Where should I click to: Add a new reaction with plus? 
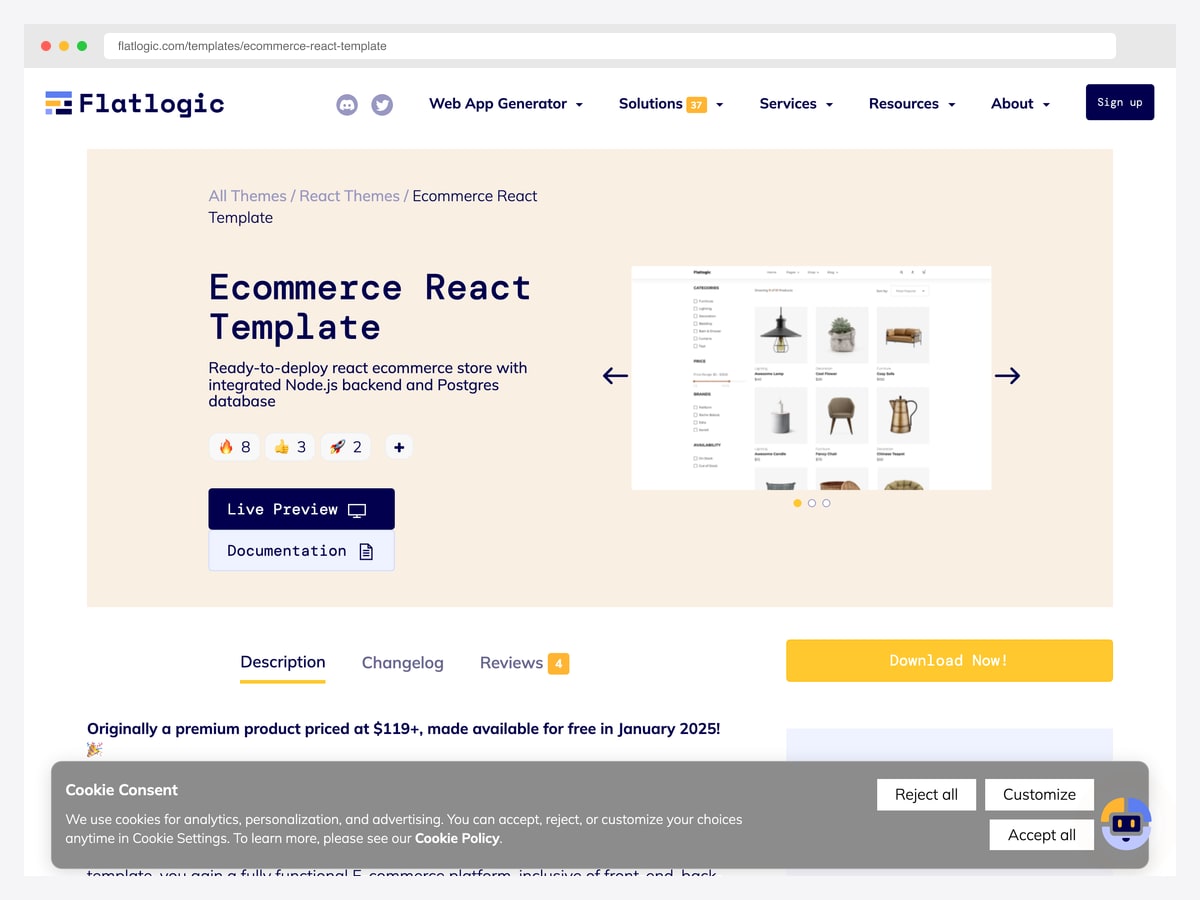[399, 447]
